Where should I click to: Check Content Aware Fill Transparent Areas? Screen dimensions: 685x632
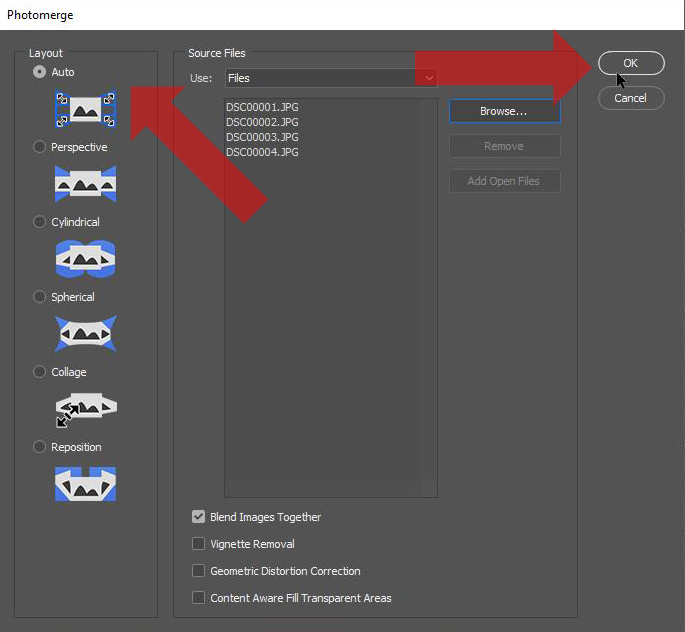point(199,598)
